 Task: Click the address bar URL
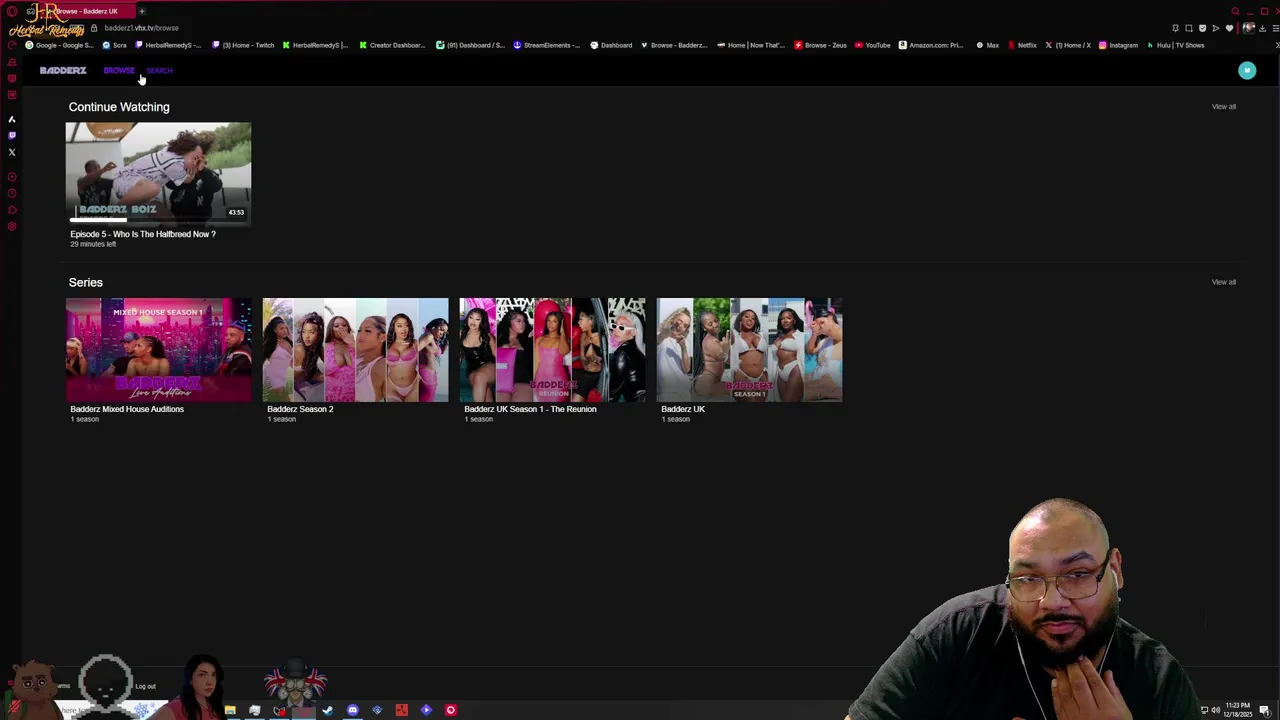(141, 28)
